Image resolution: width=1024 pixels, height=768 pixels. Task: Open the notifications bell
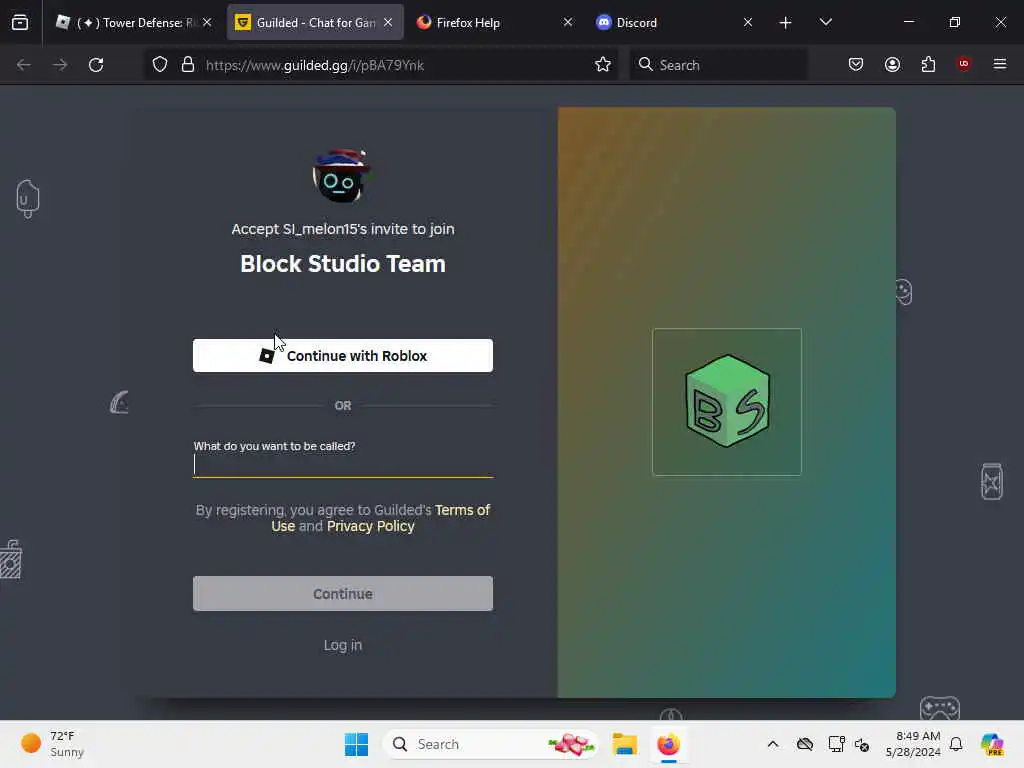[956, 744]
